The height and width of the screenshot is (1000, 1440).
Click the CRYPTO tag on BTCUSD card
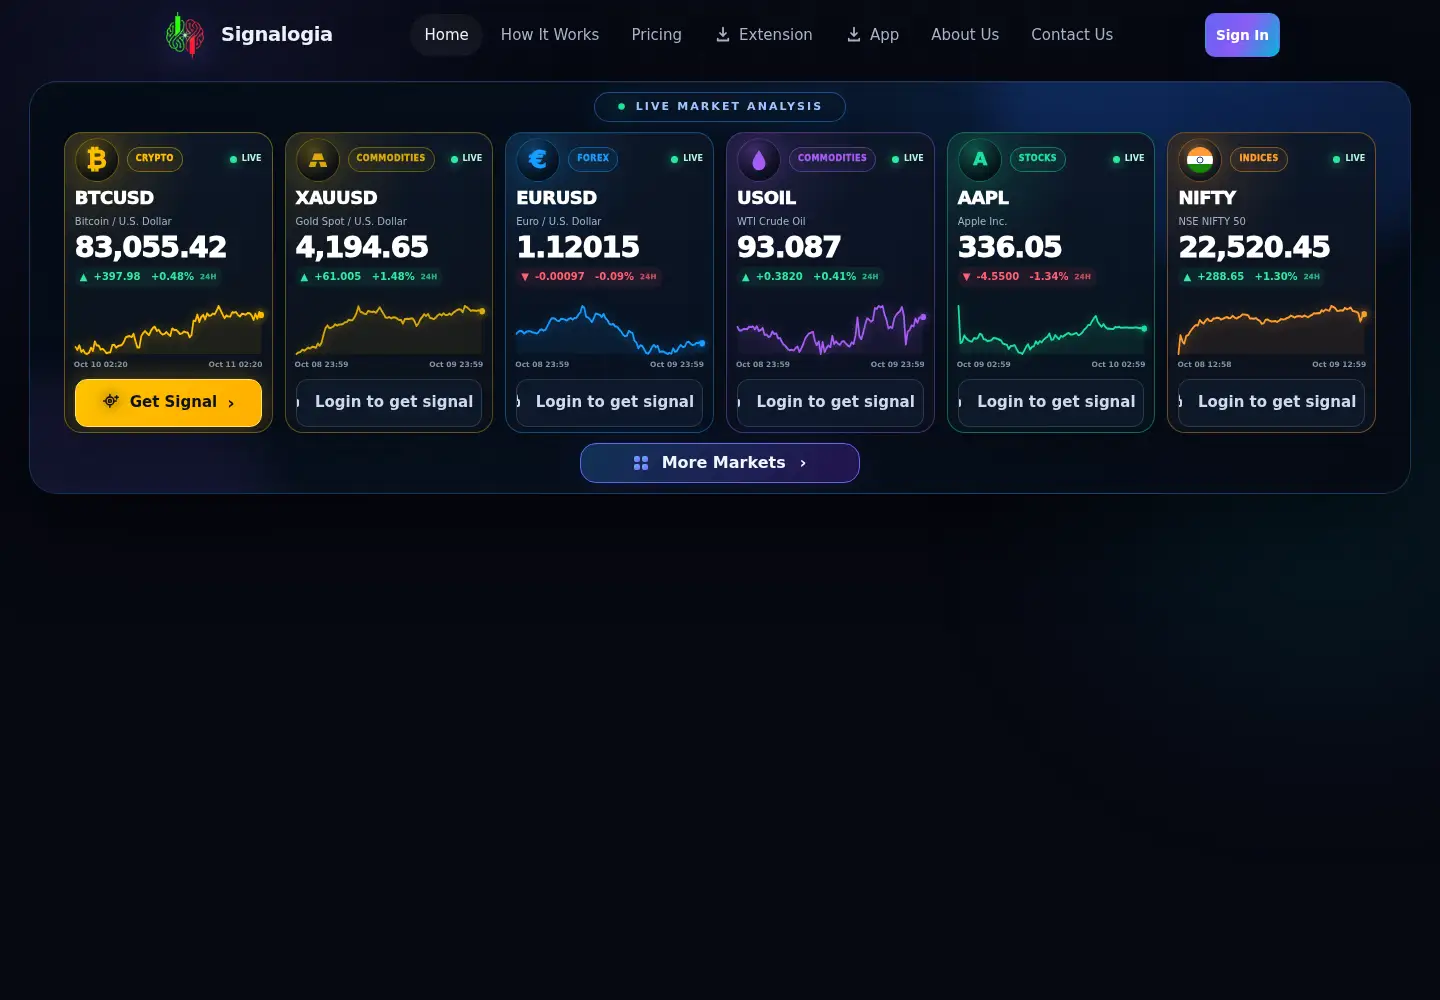[x=155, y=159]
